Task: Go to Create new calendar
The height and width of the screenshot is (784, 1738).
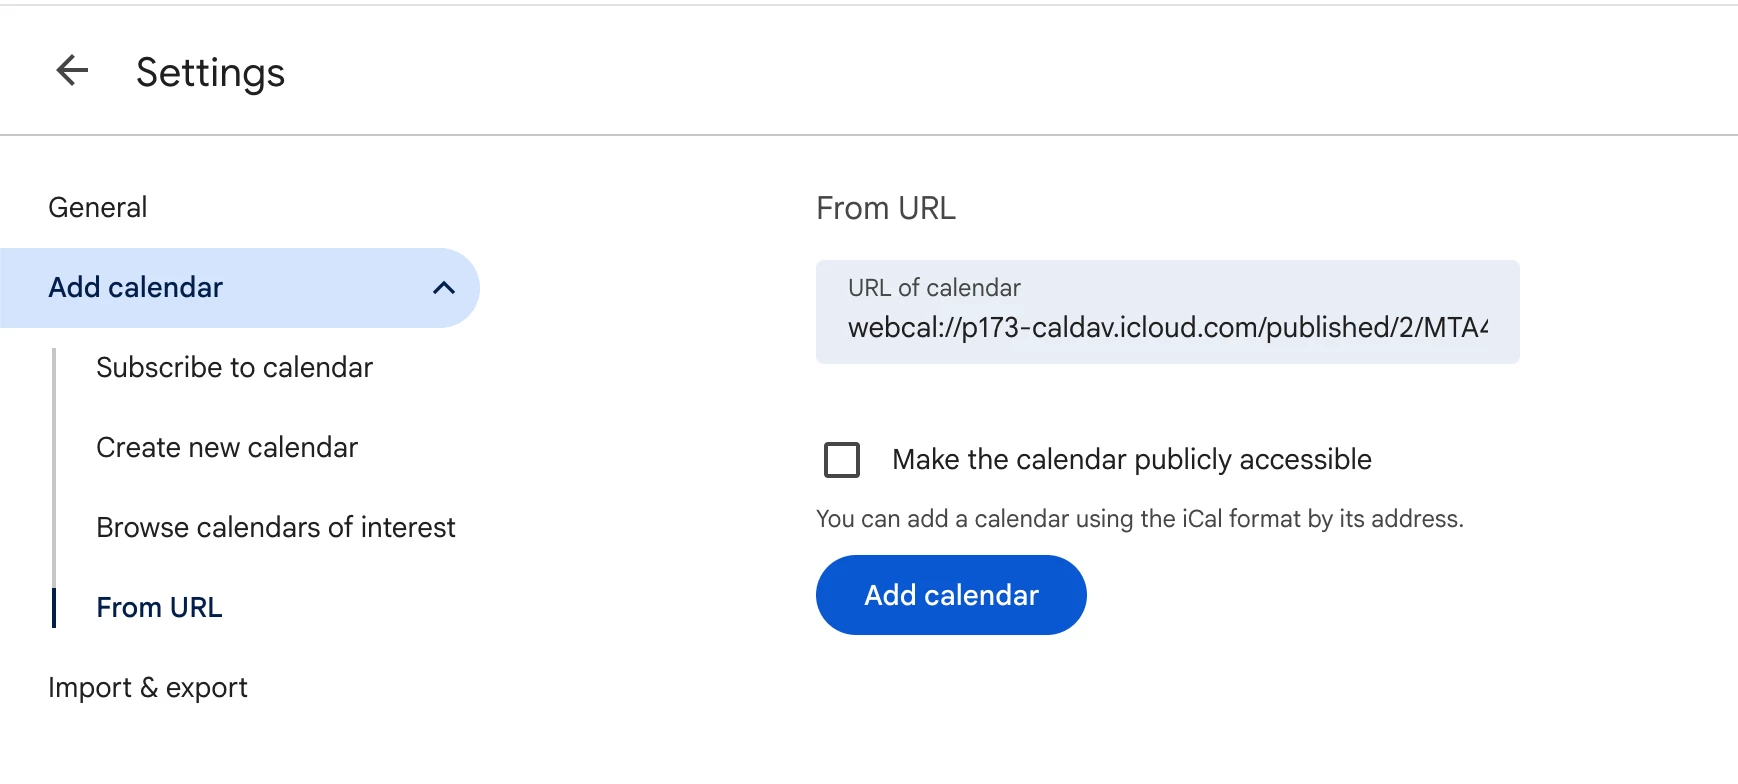Action: pos(227,448)
